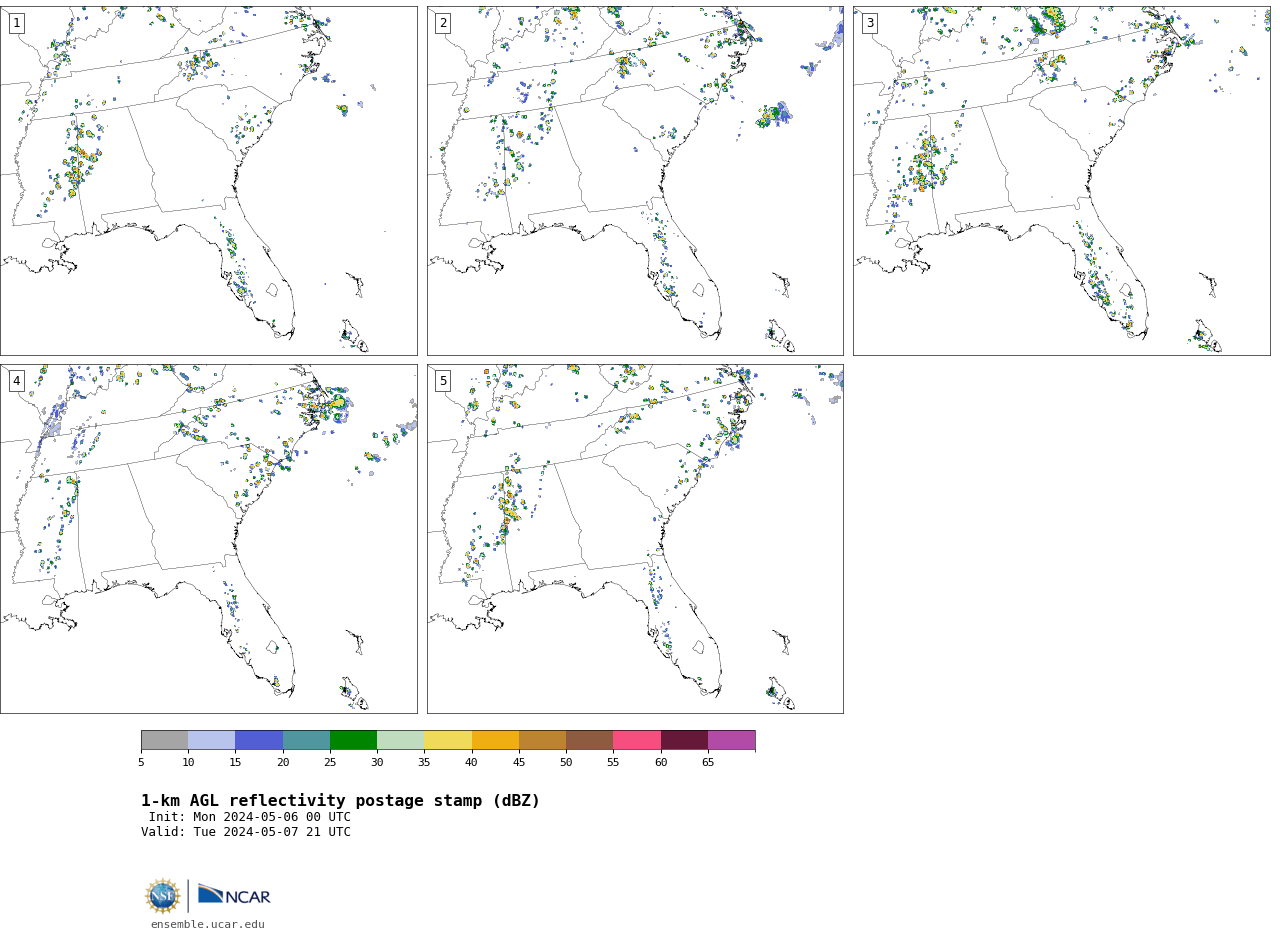Click the NCAR logo
Viewport: 1280px width, 936px height.
[x=234, y=895]
